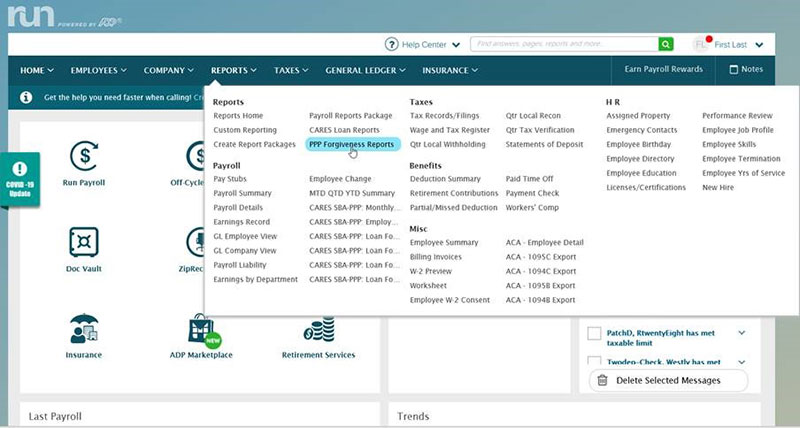This screenshot has height=428, width=800.
Task: Open the First Last user dropdown arrow
Action: pos(759,45)
